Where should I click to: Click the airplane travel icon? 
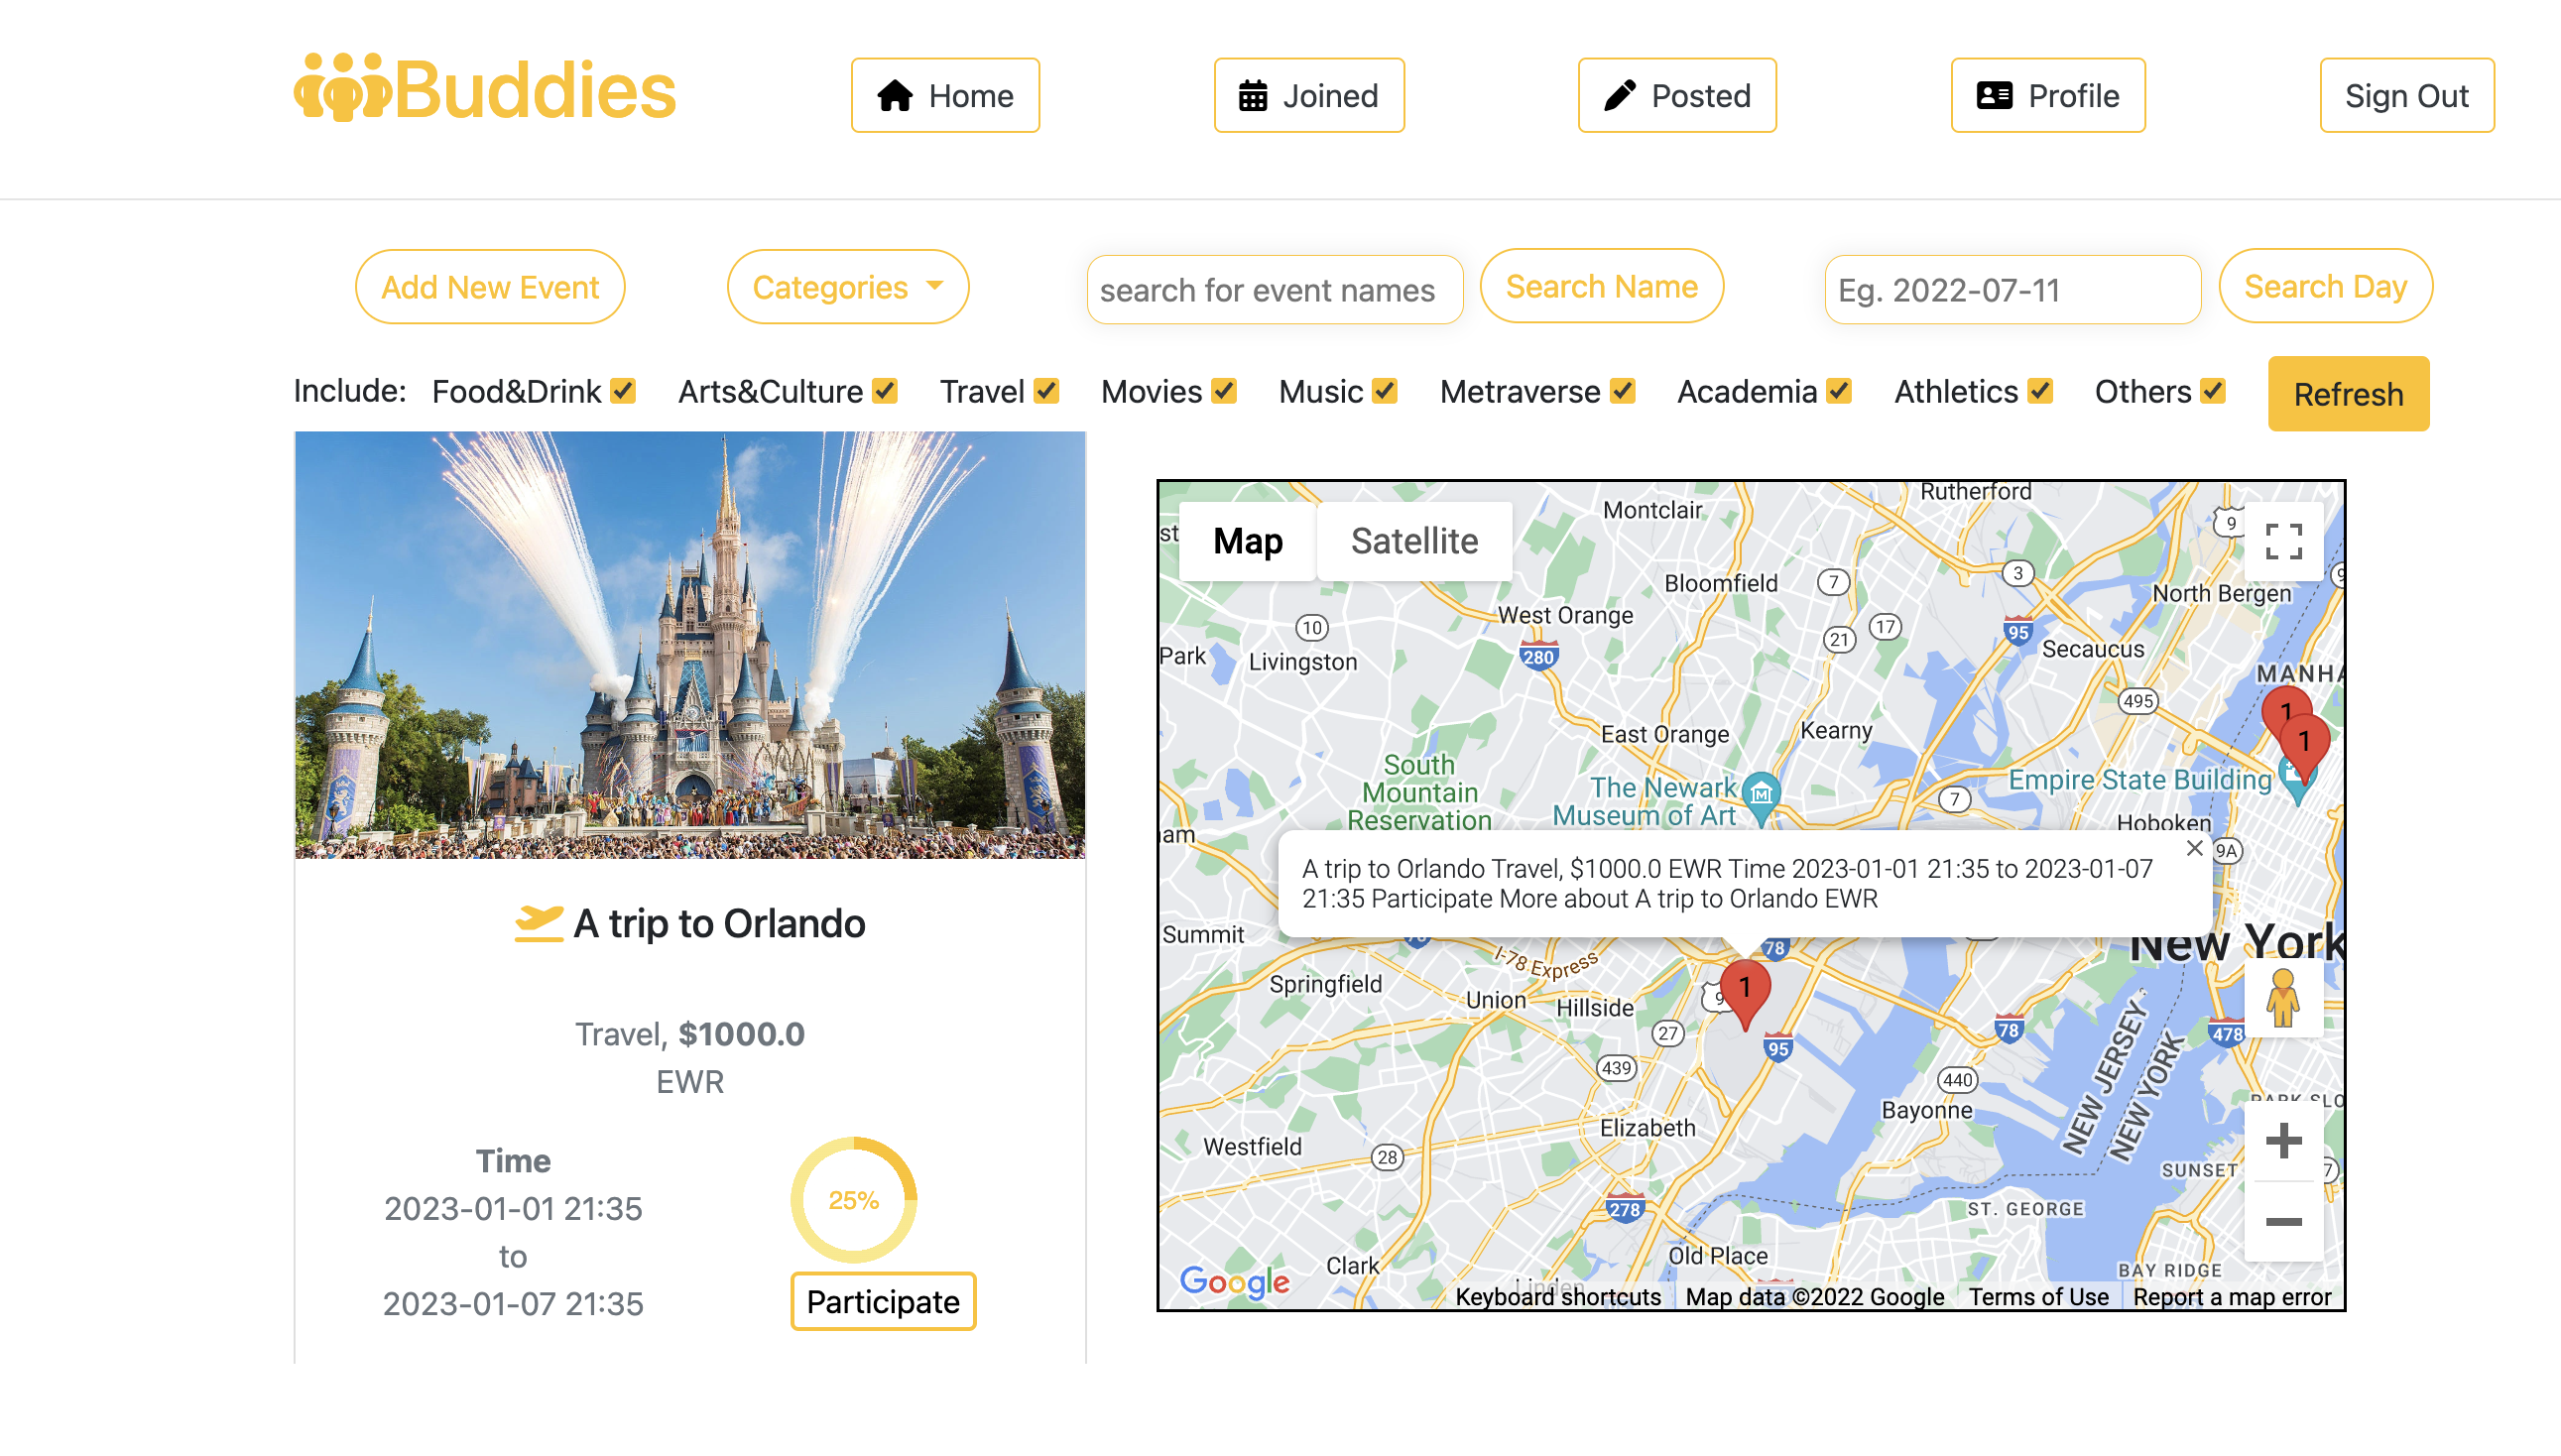point(539,924)
